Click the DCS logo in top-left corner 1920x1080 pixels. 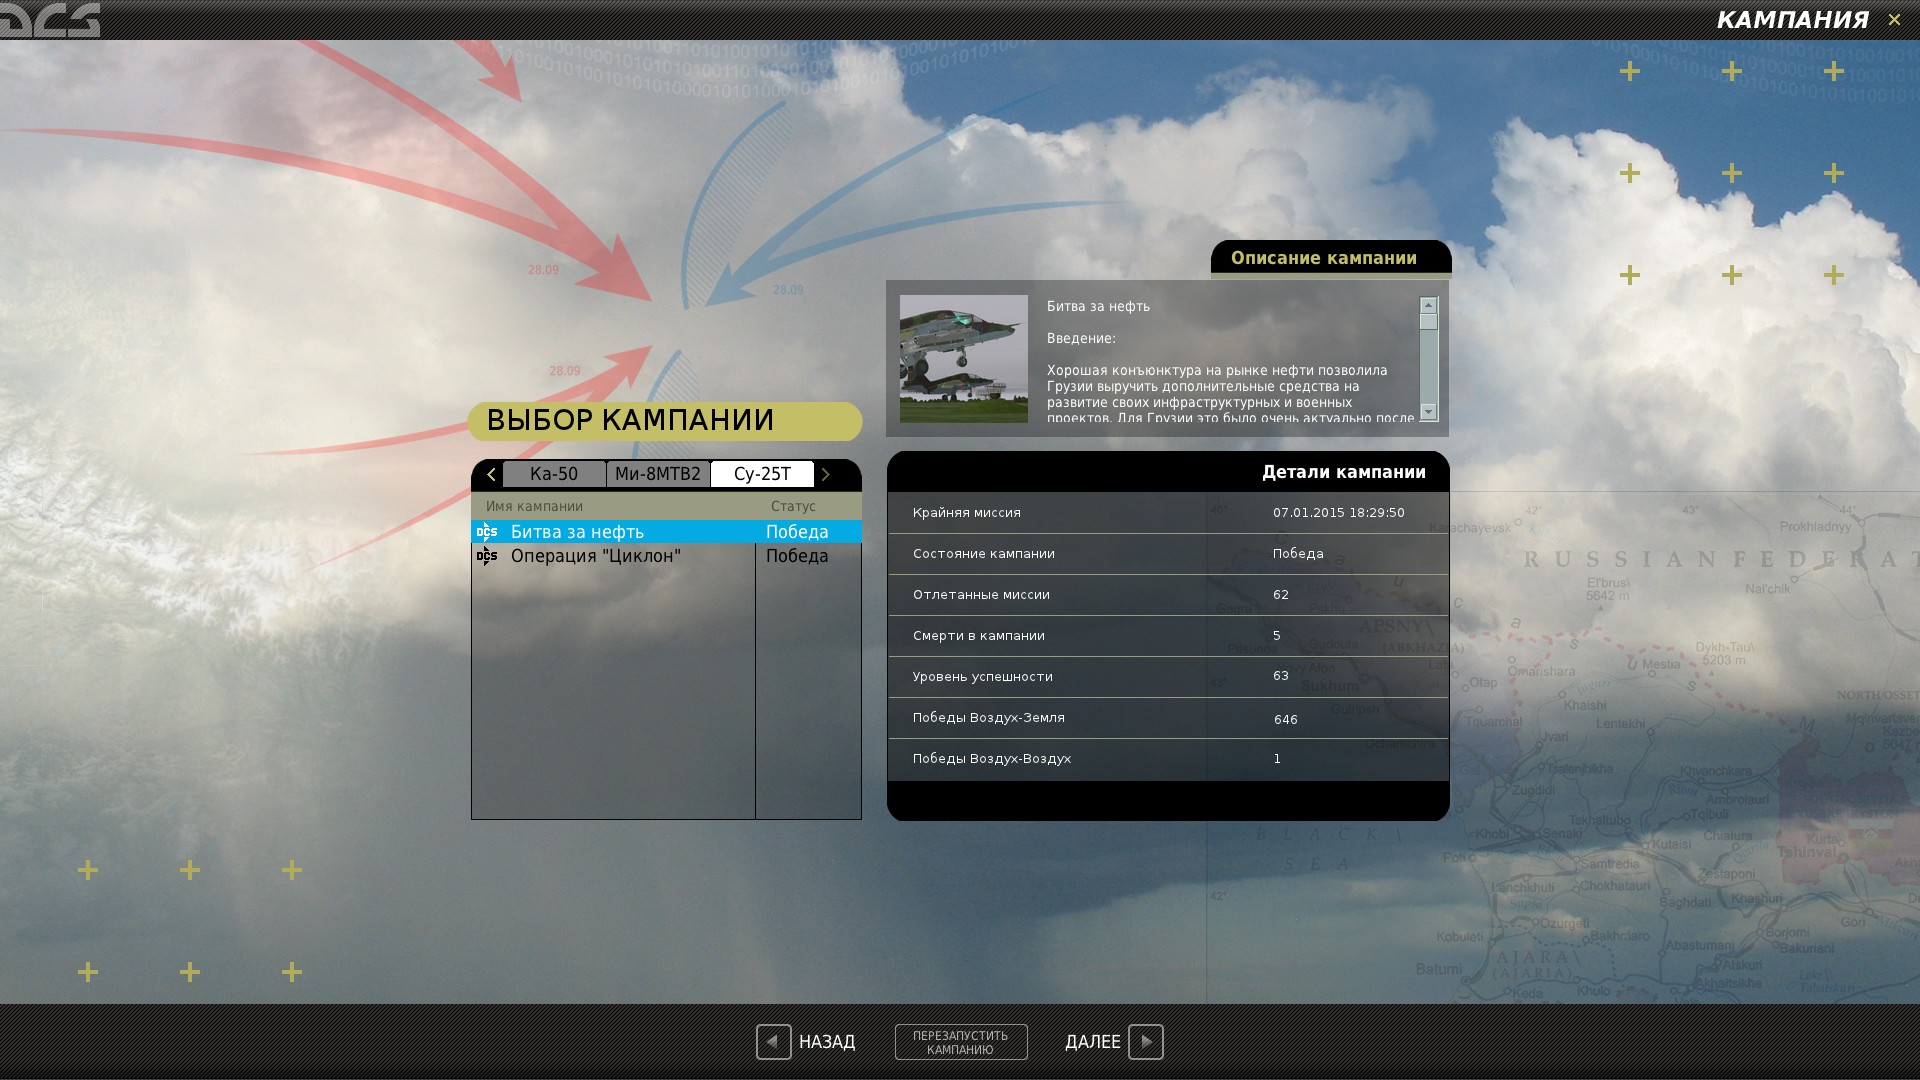(51, 20)
